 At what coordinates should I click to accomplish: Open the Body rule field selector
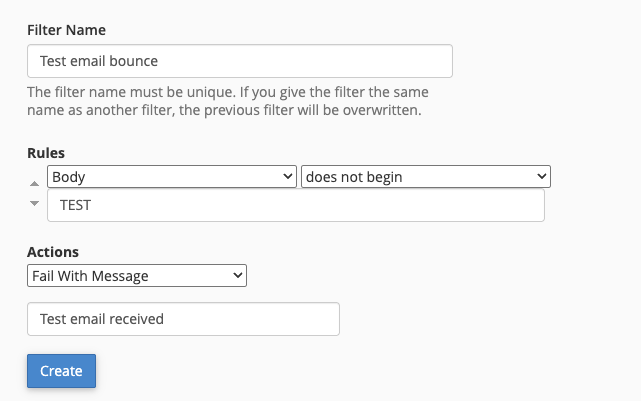pyautogui.click(x=172, y=177)
